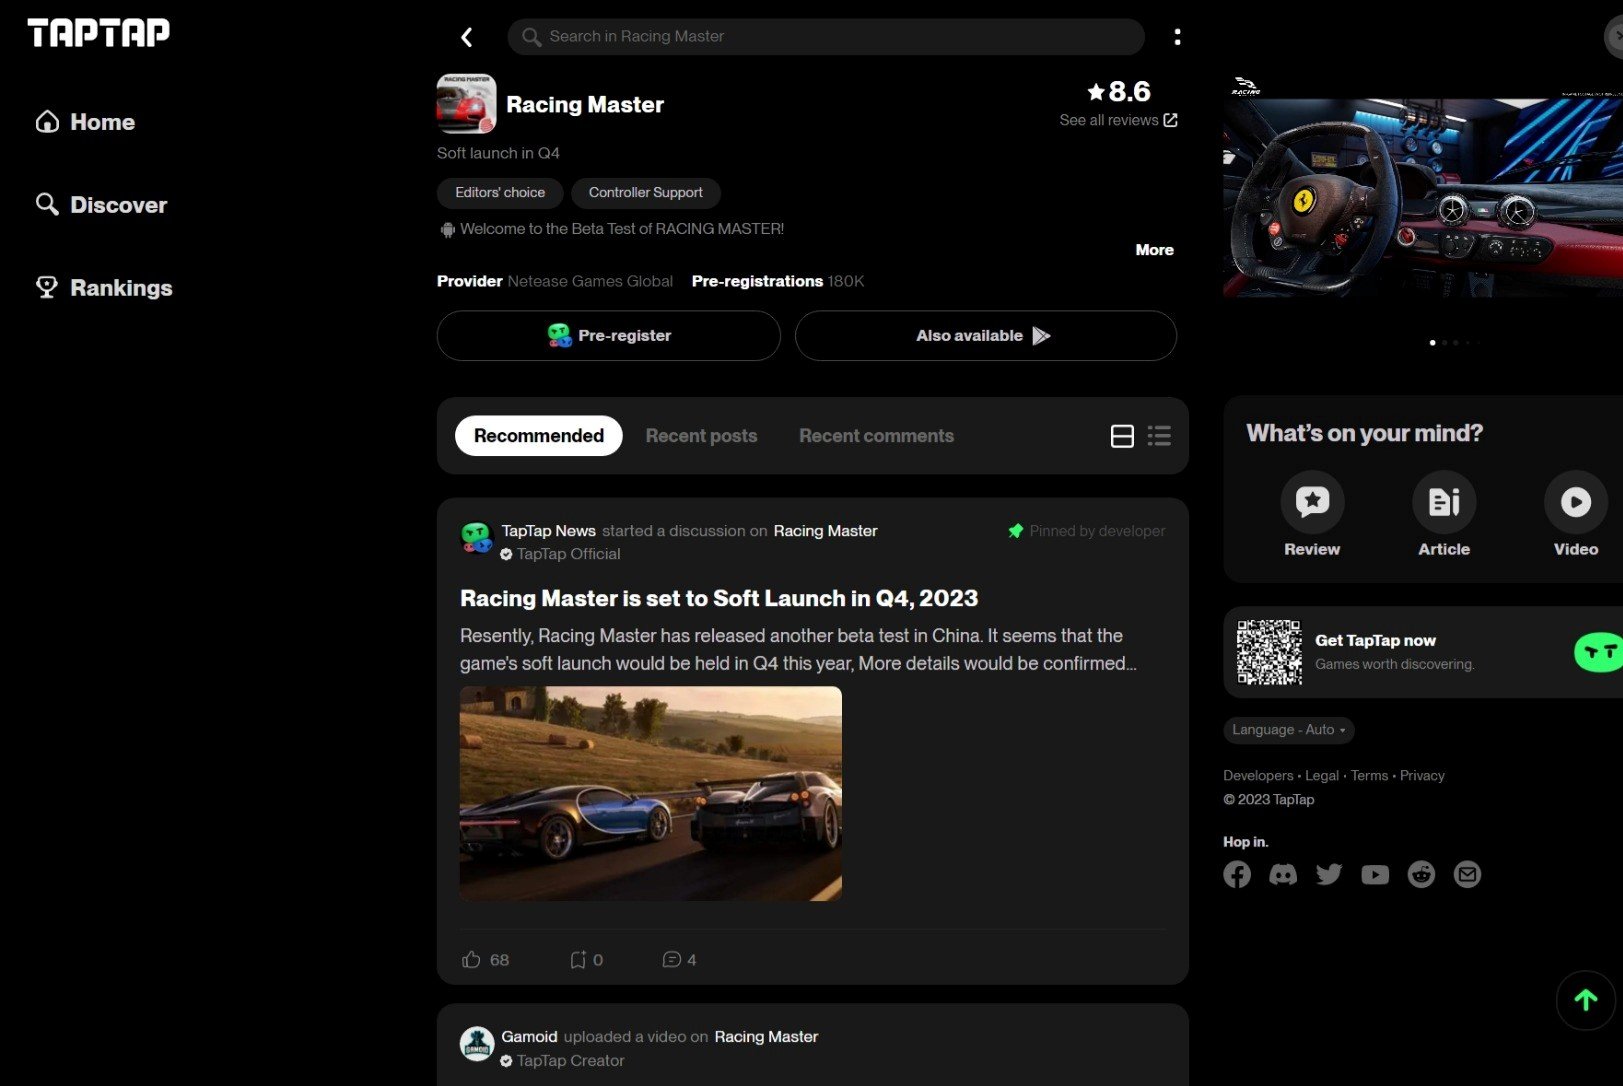Viewport: 1623px width, 1086px height.
Task: Click Soft launch in Q4 subtitle
Action: click(x=498, y=153)
